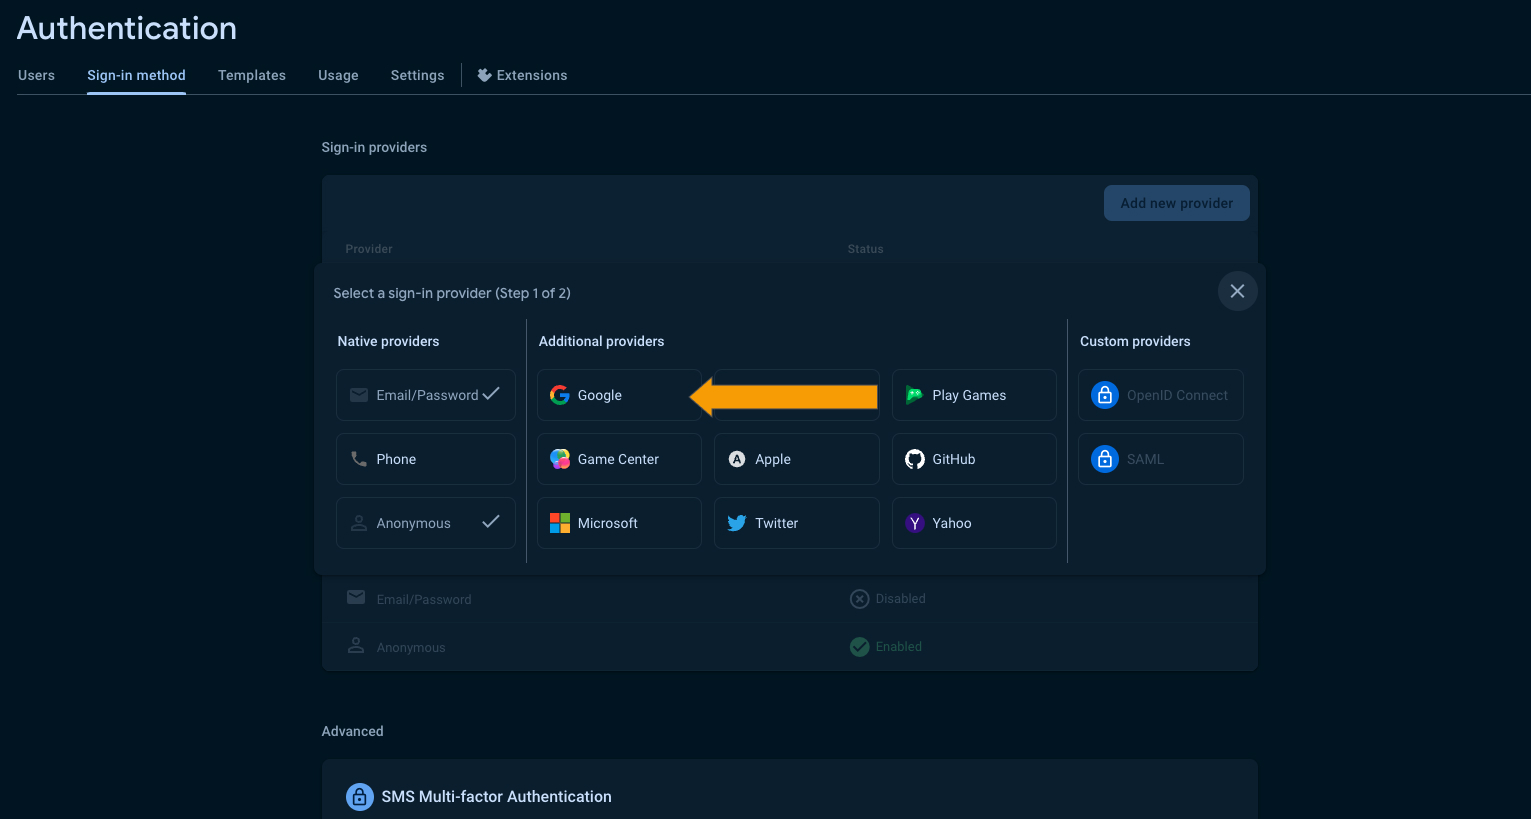Click the Twitter bird icon
Screen dimensions: 1531x819
pos(737,523)
